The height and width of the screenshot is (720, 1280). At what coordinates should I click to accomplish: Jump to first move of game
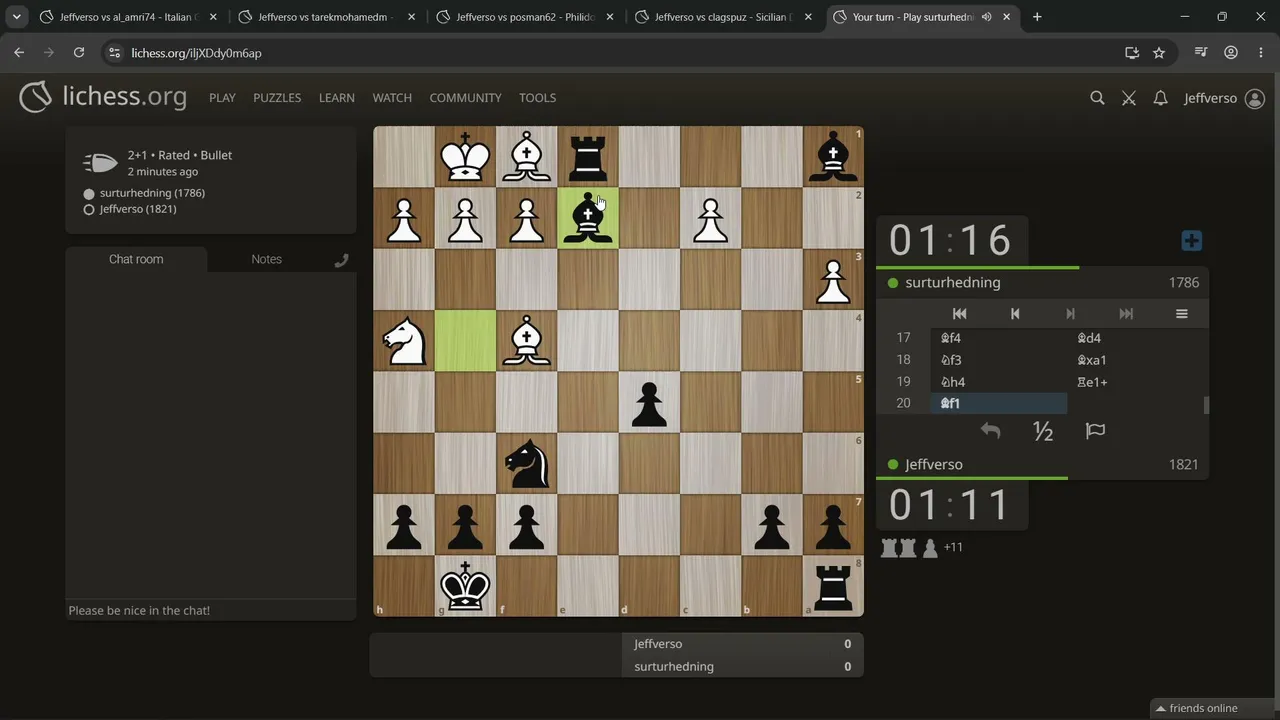click(959, 314)
